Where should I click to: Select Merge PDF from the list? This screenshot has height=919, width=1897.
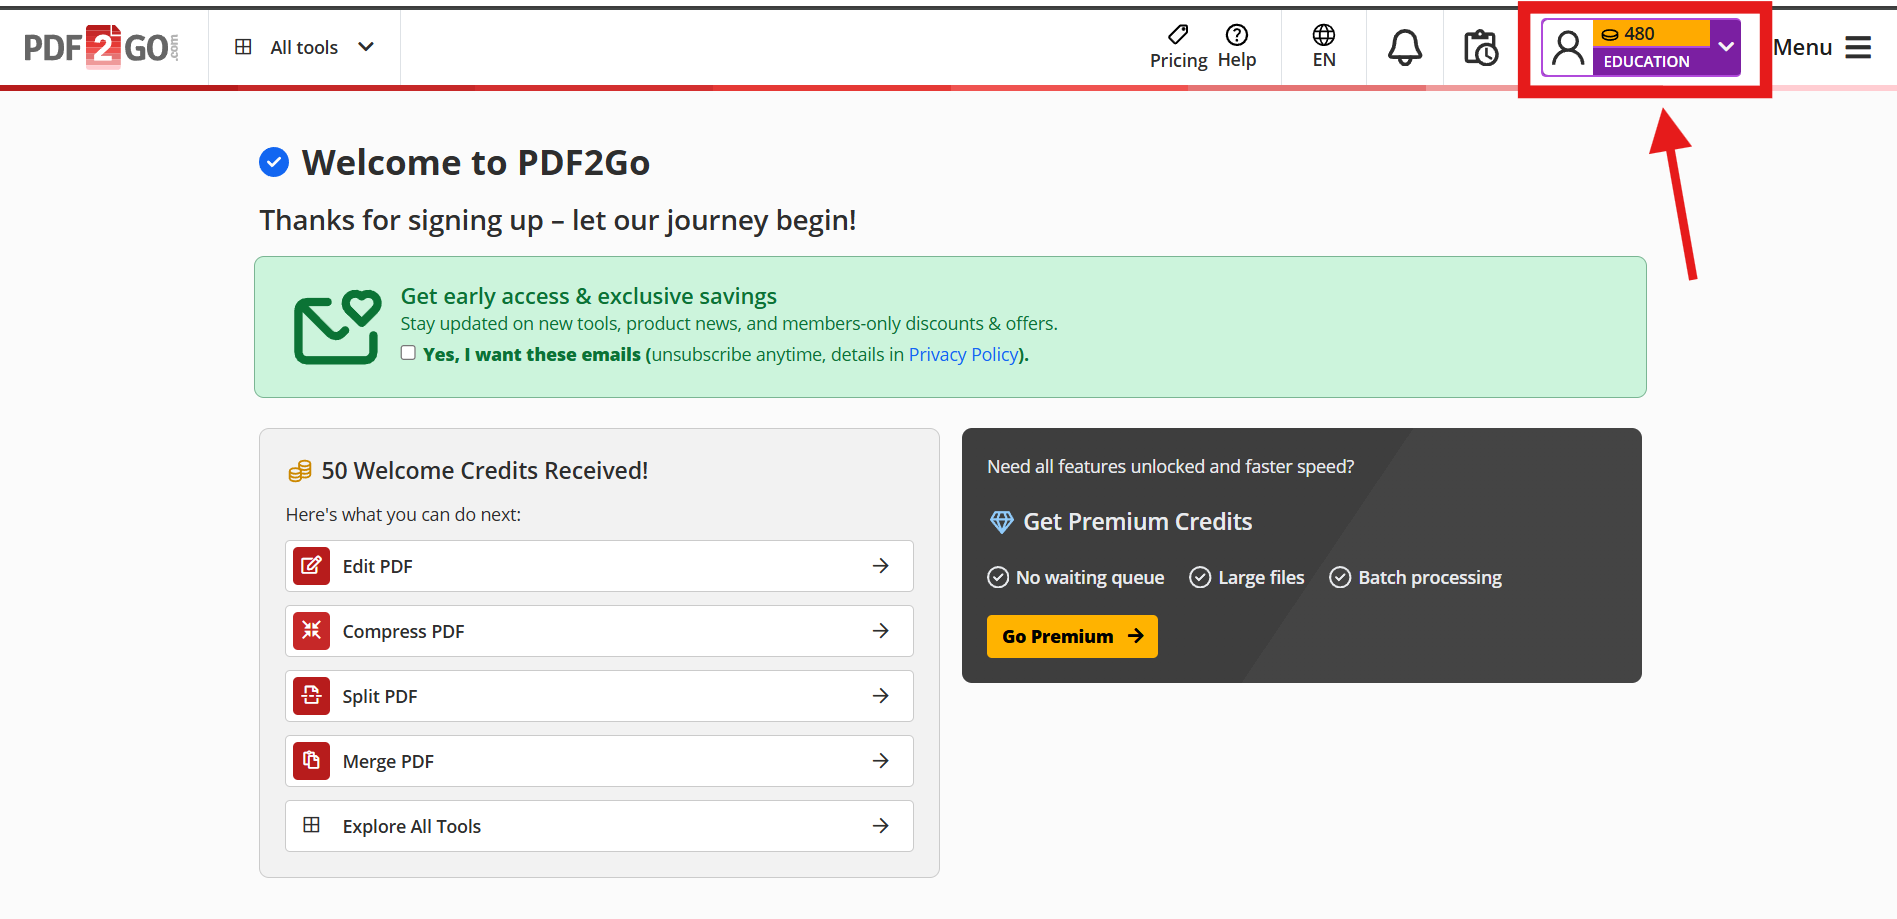tap(599, 761)
